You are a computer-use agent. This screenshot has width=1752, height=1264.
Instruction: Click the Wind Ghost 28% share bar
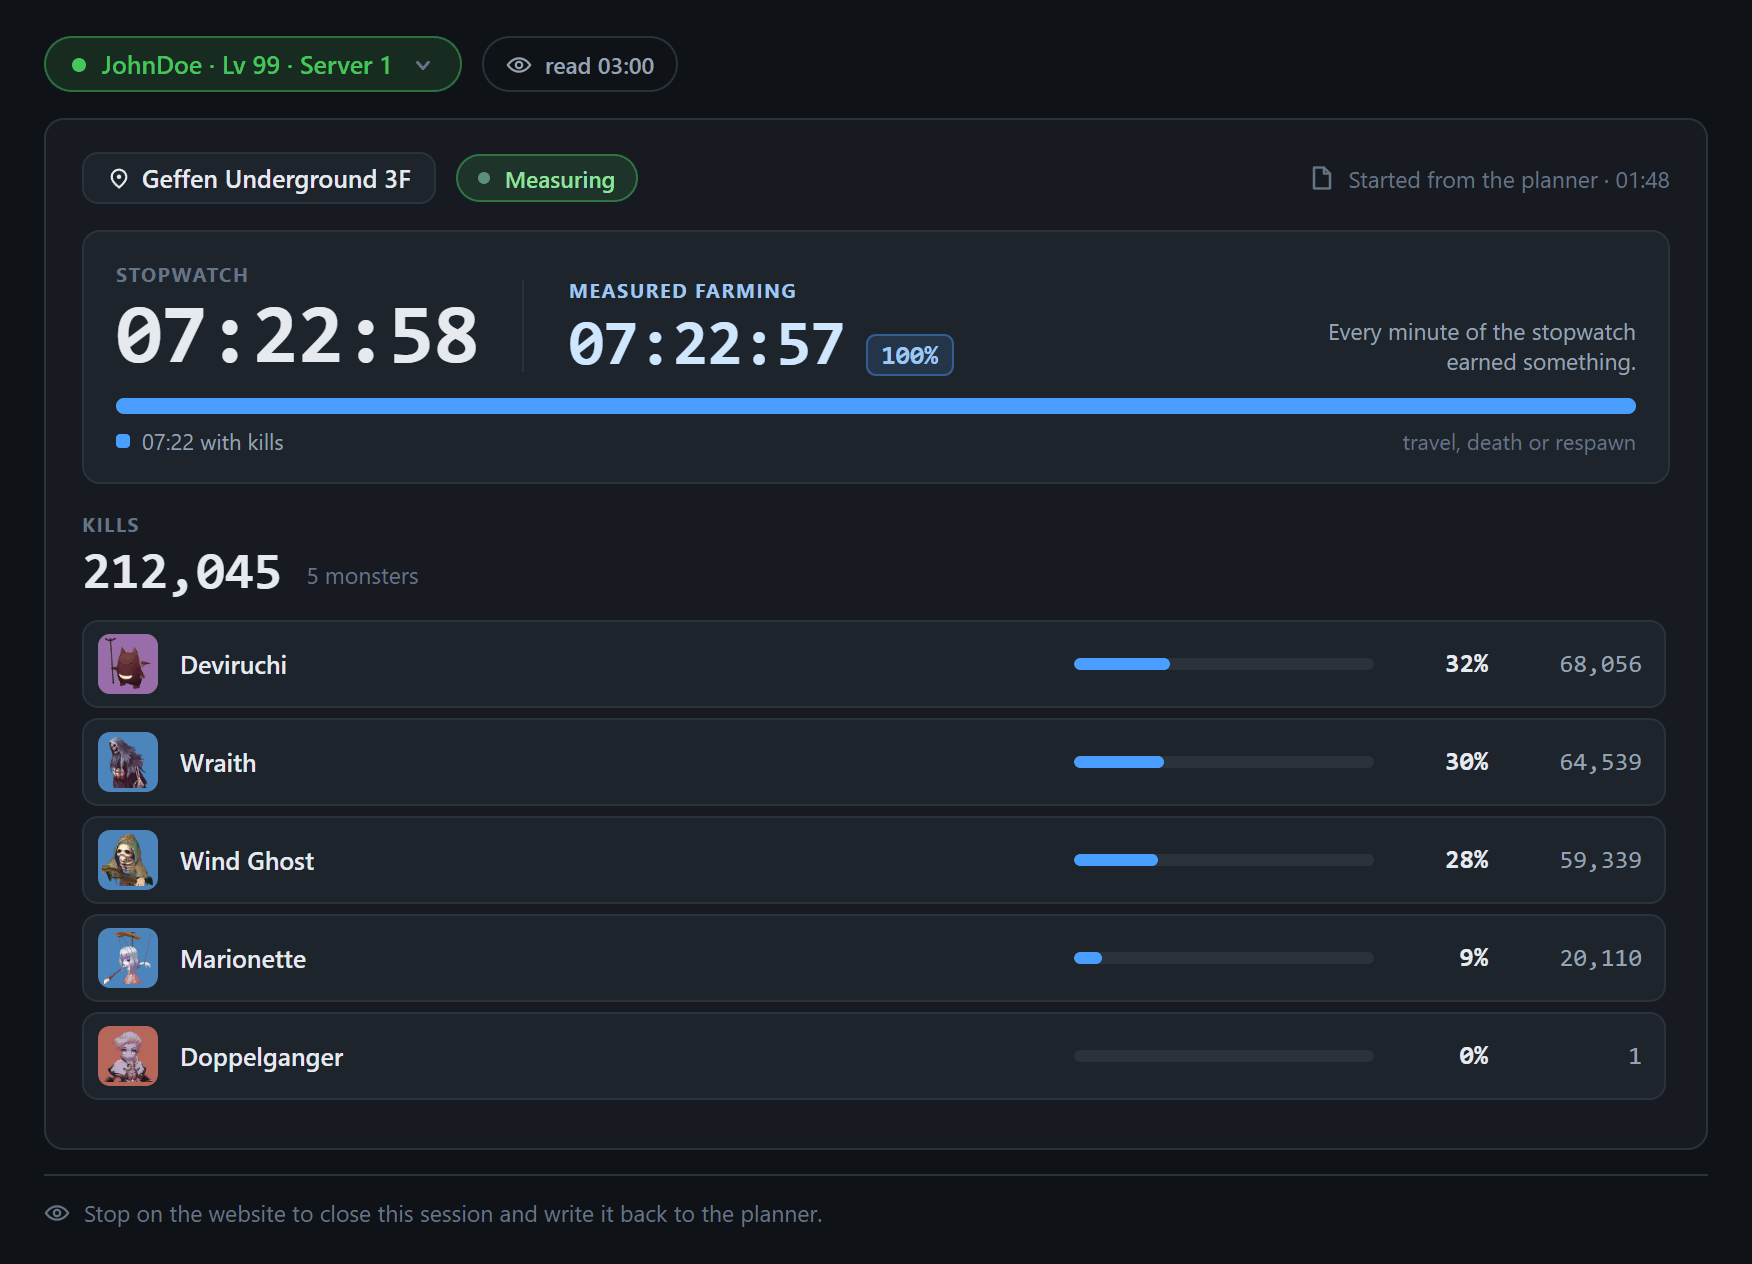(x=1224, y=860)
